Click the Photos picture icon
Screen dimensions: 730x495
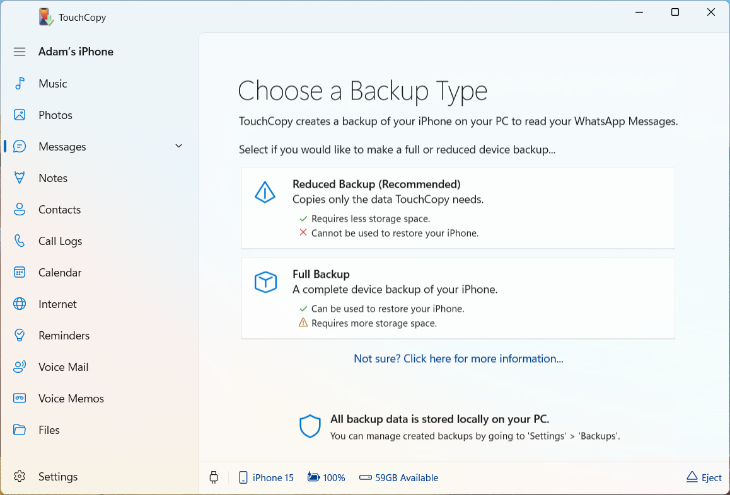click(20, 115)
